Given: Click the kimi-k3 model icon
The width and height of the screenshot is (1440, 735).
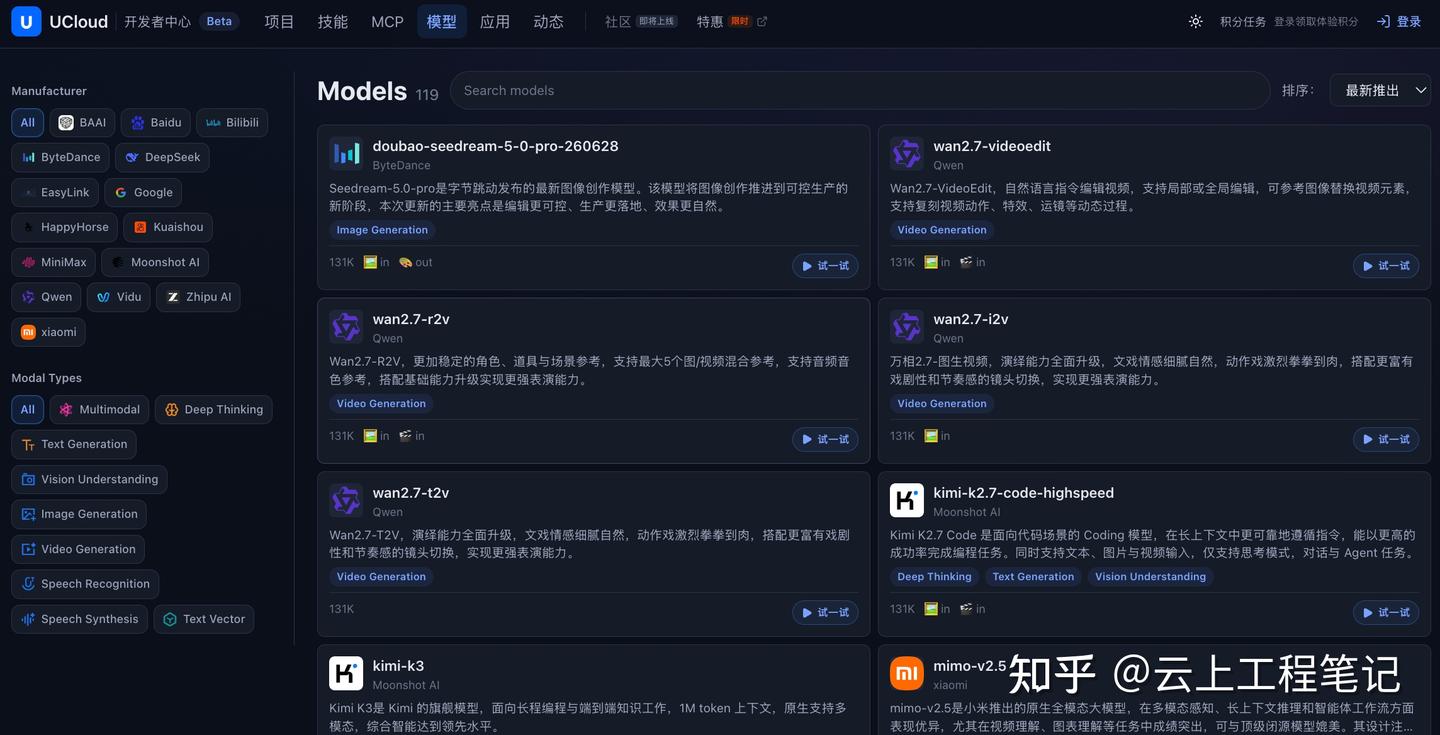Looking at the screenshot, I should point(346,673).
